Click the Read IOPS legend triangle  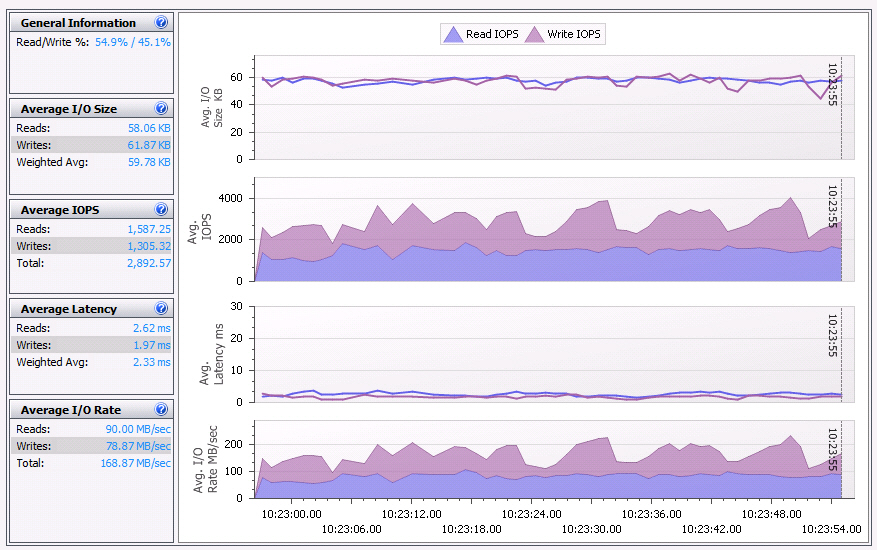click(453, 35)
